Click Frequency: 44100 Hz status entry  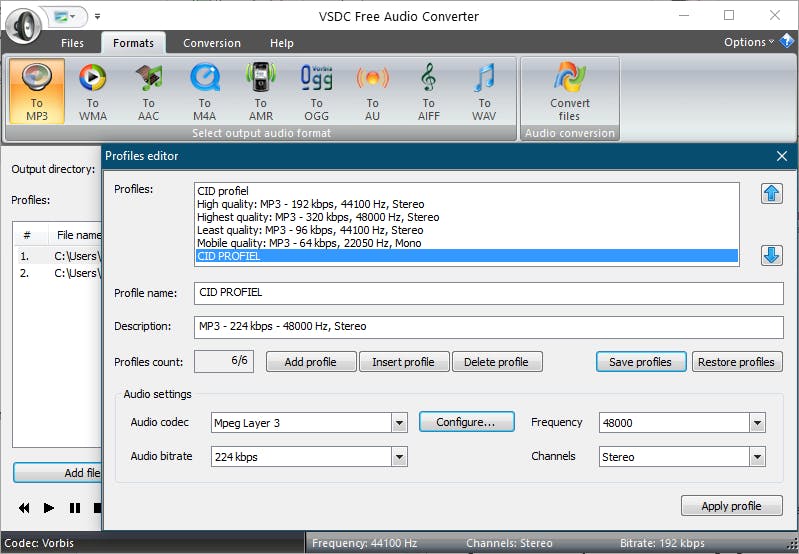(364, 543)
